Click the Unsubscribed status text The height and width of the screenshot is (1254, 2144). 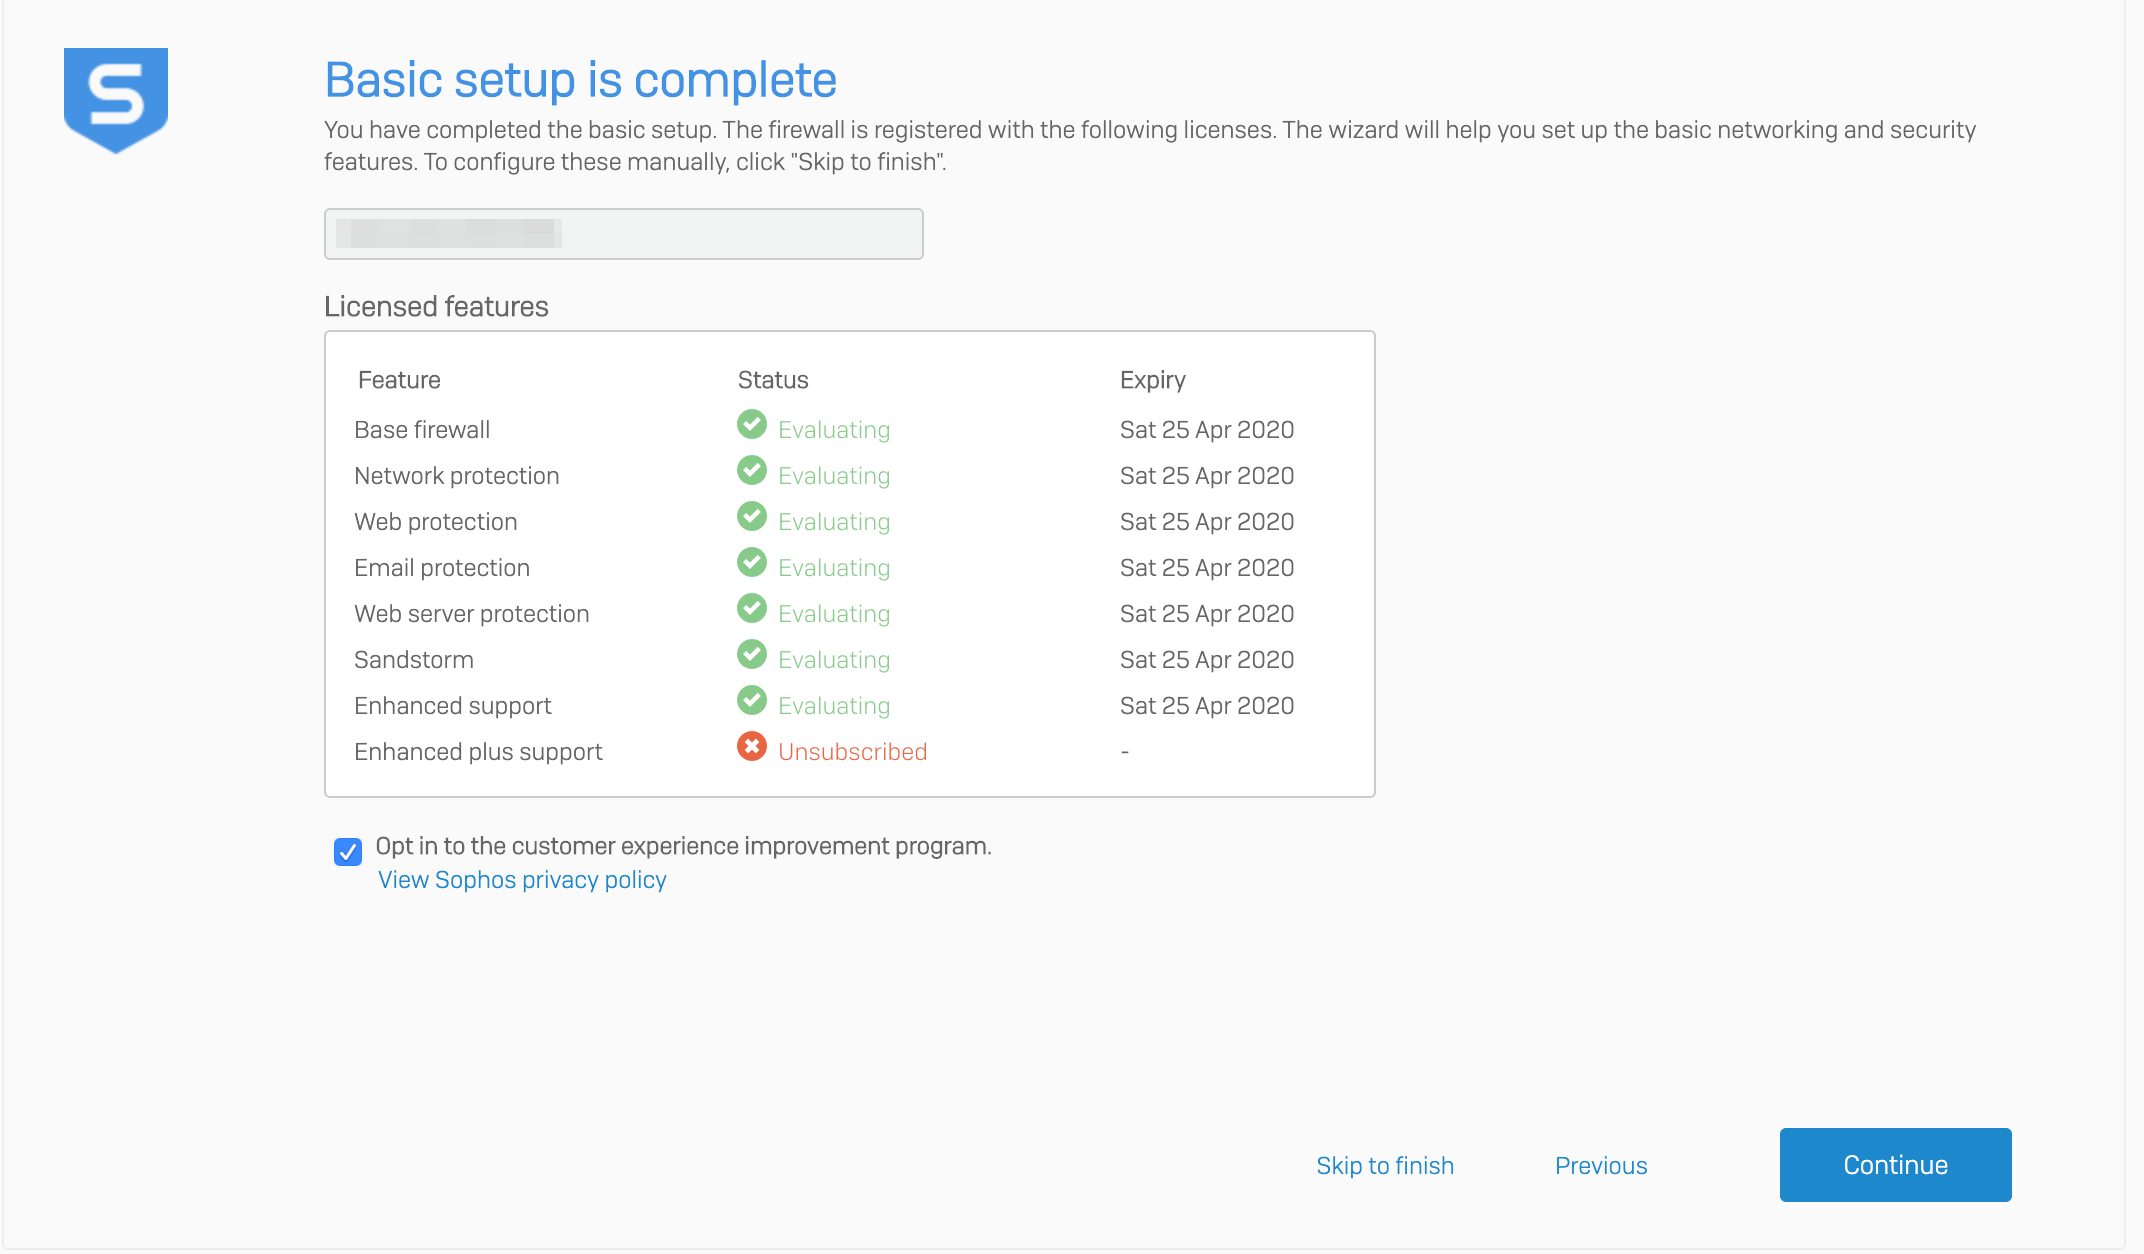[x=853, y=752]
